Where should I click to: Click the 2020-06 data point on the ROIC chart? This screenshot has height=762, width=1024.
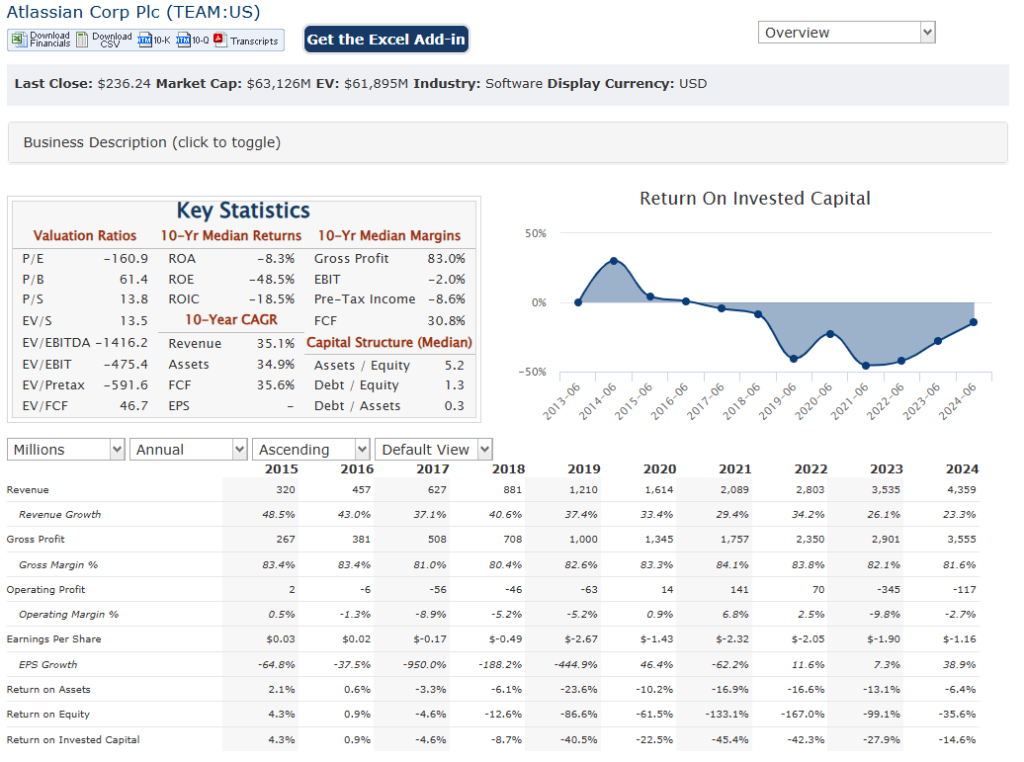click(x=830, y=334)
